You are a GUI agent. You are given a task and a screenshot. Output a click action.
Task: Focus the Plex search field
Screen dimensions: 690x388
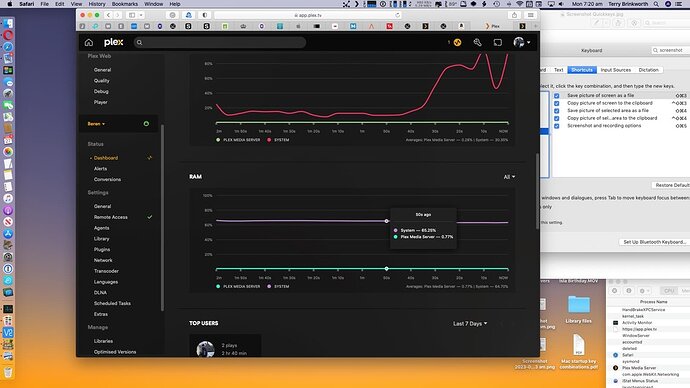pyautogui.click(x=220, y=42)
